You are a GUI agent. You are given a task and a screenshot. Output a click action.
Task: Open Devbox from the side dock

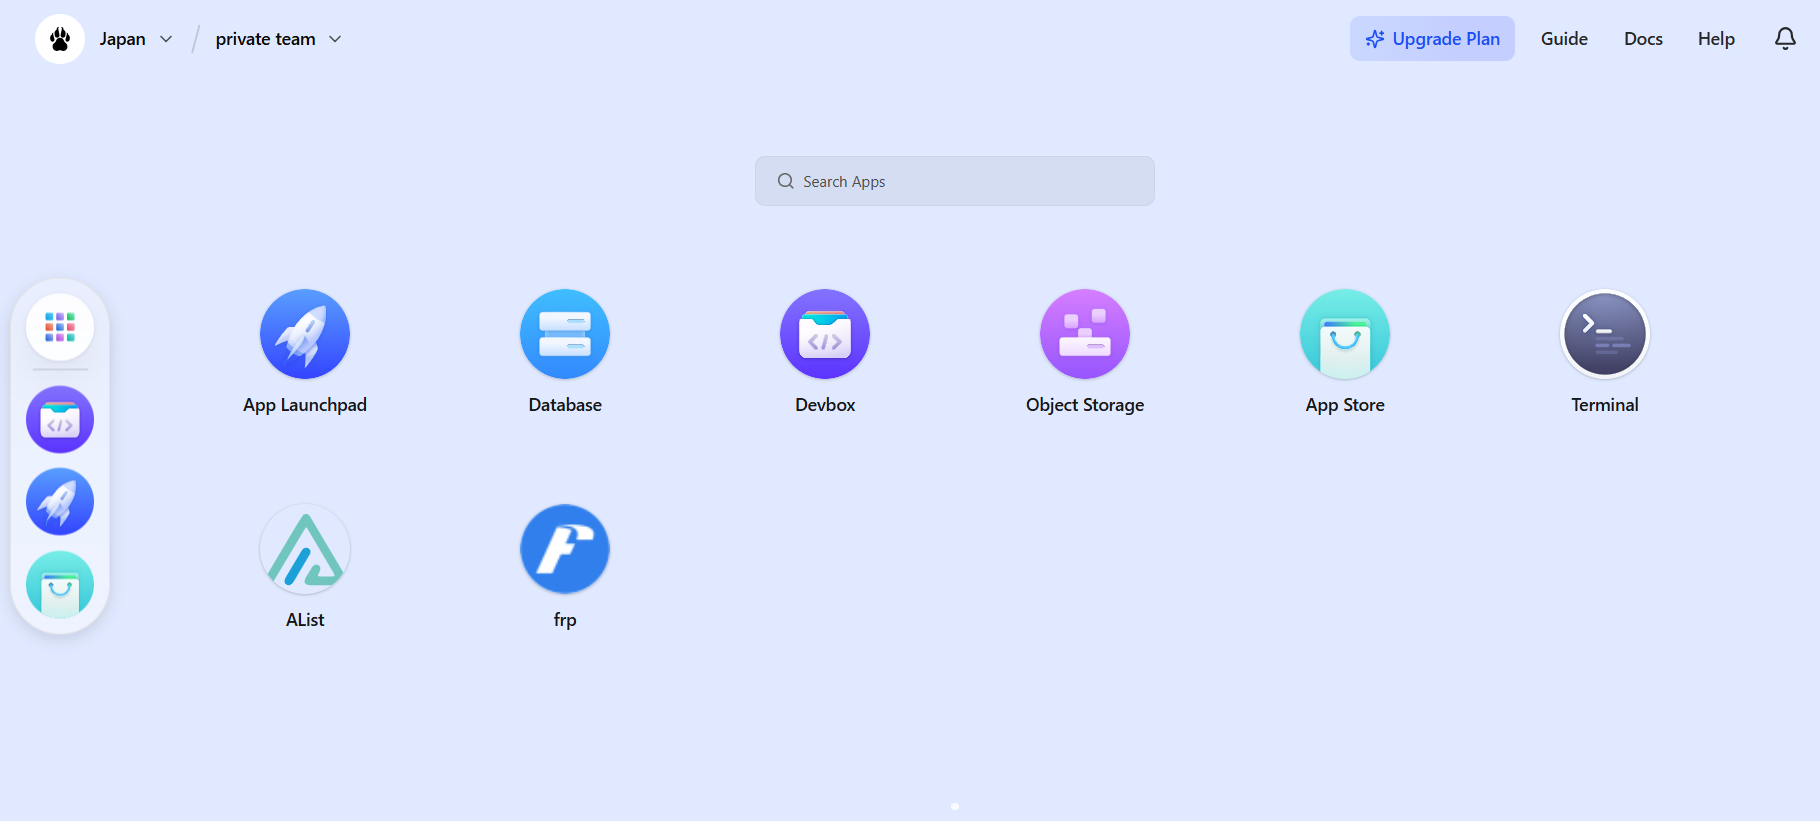[x=60, y=420]
